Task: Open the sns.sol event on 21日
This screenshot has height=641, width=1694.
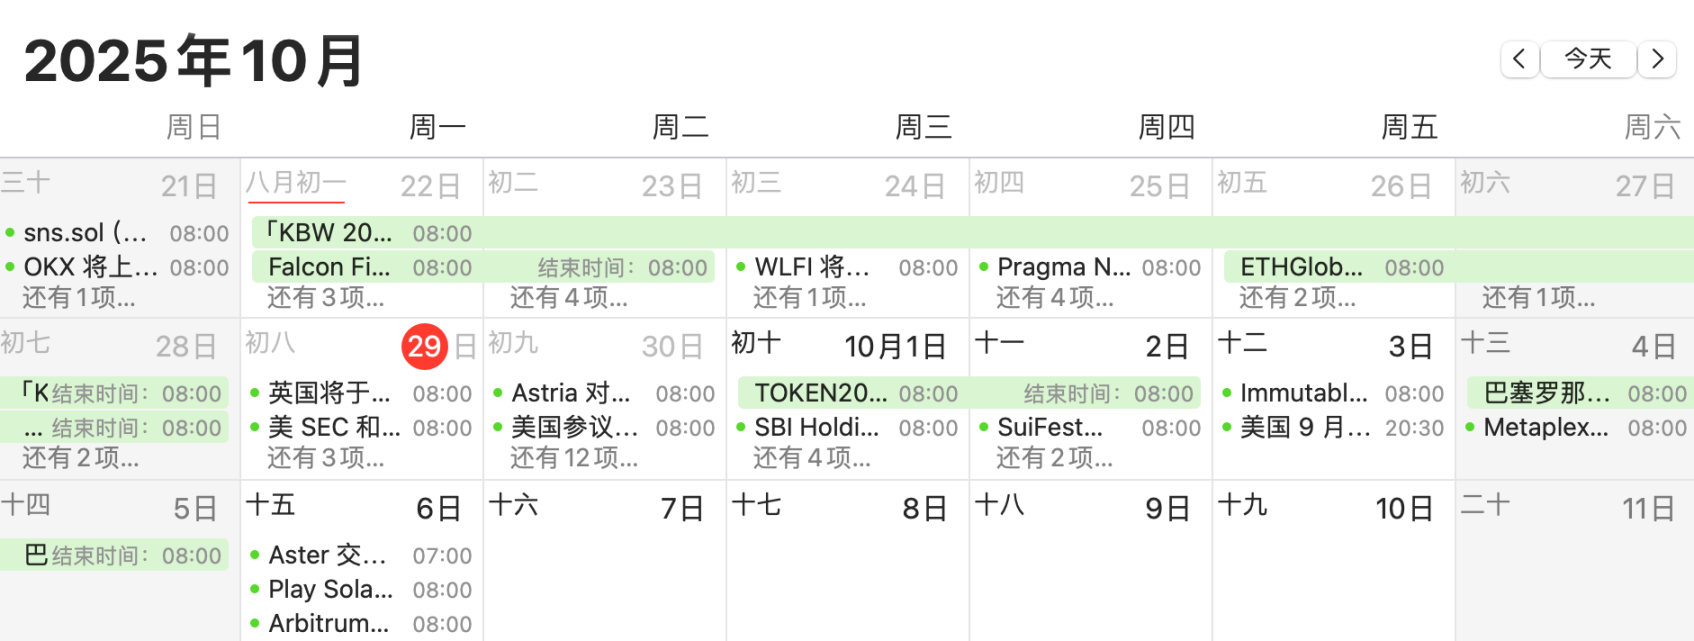Action: coord(117,233)
